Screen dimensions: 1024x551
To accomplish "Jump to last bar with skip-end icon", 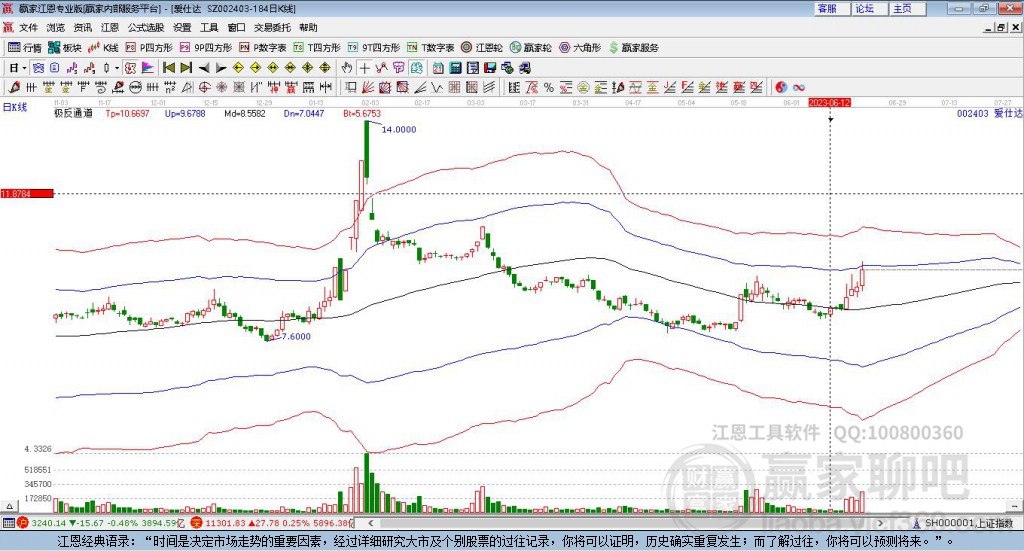I will click(186, 68).
